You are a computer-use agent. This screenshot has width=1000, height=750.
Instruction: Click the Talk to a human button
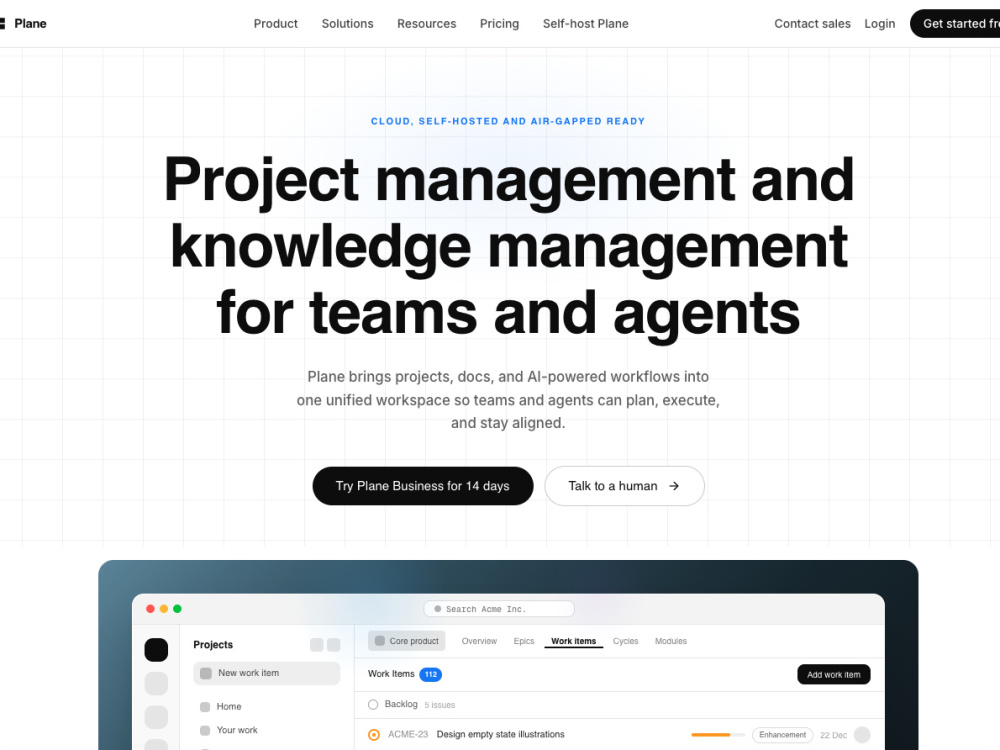click(x=624, y=486)
